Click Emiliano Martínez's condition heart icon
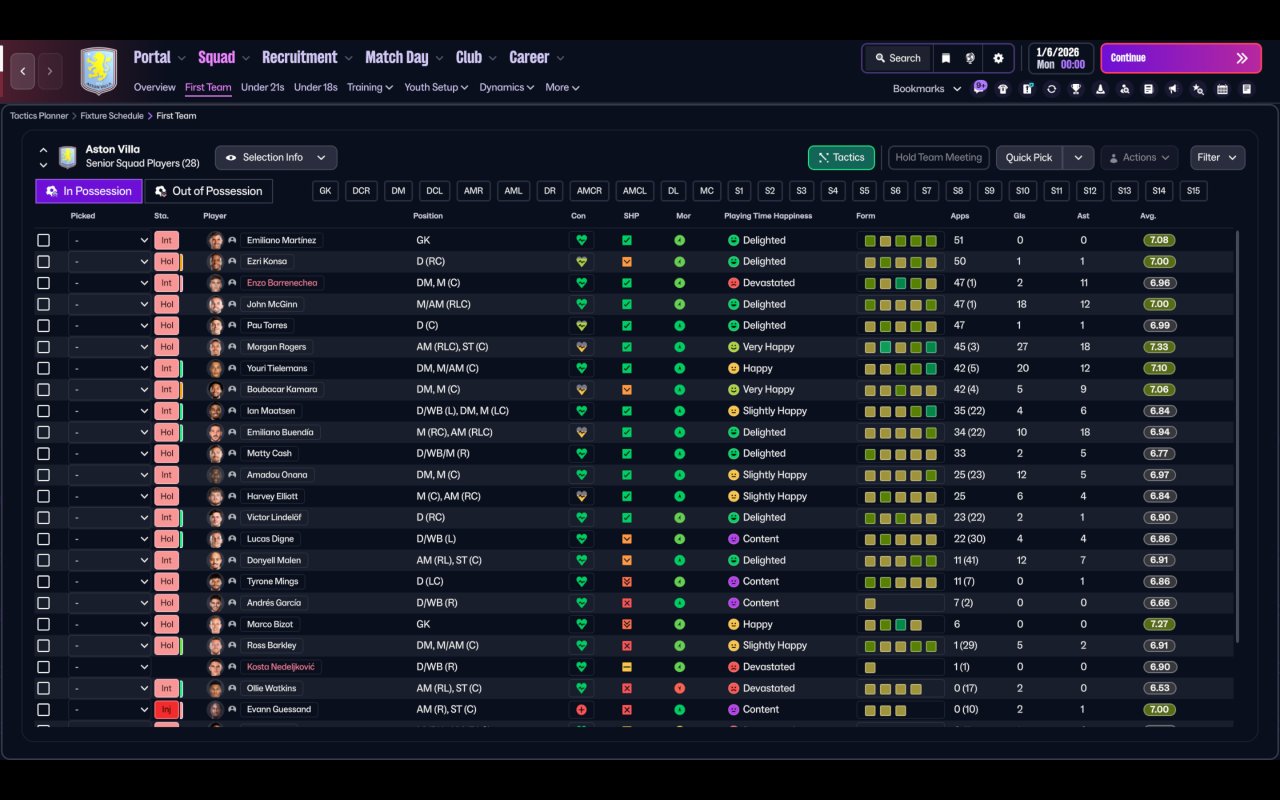Screen dimensions: 1280x800 581,240
